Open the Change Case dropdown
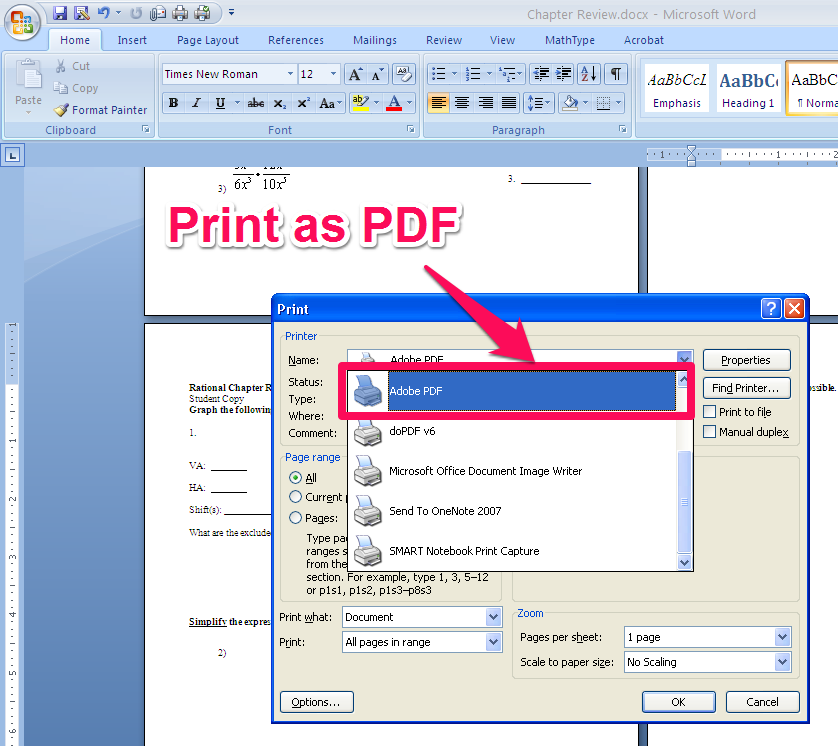 330,103
